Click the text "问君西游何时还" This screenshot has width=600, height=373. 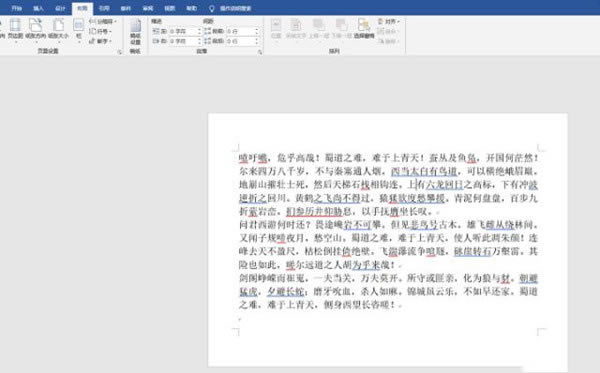pos(272,225)
